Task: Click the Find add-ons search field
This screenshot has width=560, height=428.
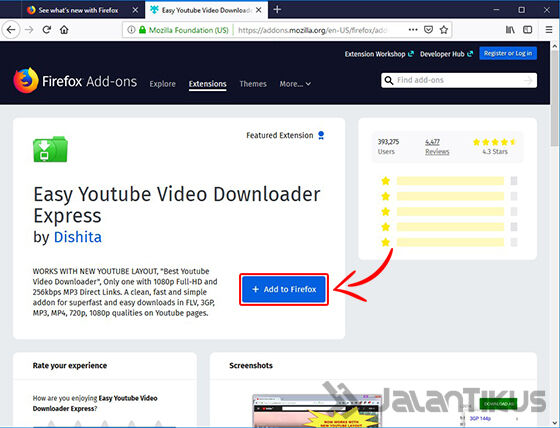Action: pyautogui.click(x=459, y=80)
